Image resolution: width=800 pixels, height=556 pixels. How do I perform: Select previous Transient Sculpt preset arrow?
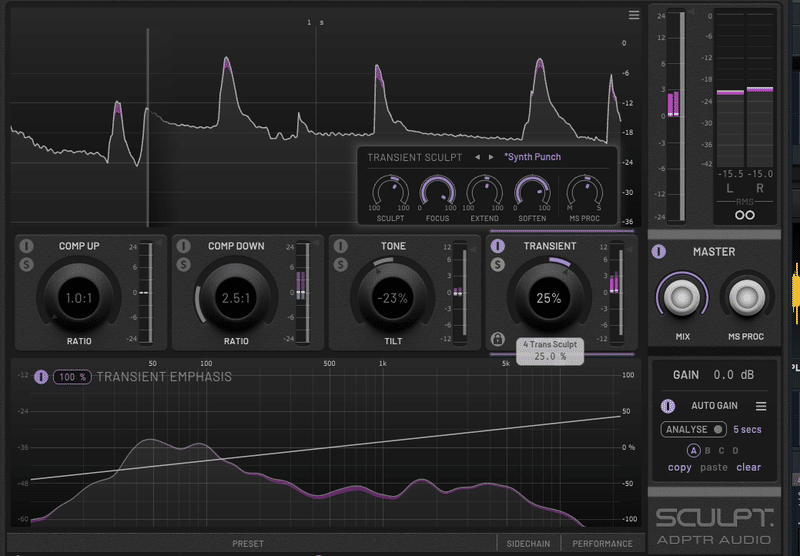478,157
